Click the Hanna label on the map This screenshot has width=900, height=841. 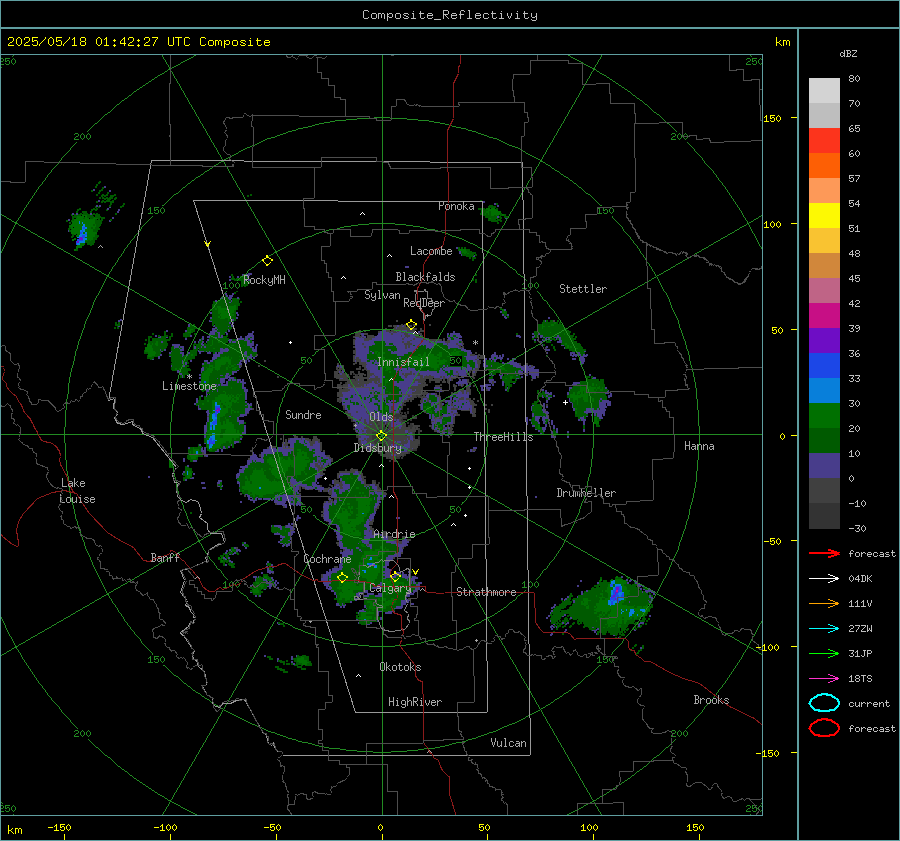pyautogui.click(x=699, y=446)
